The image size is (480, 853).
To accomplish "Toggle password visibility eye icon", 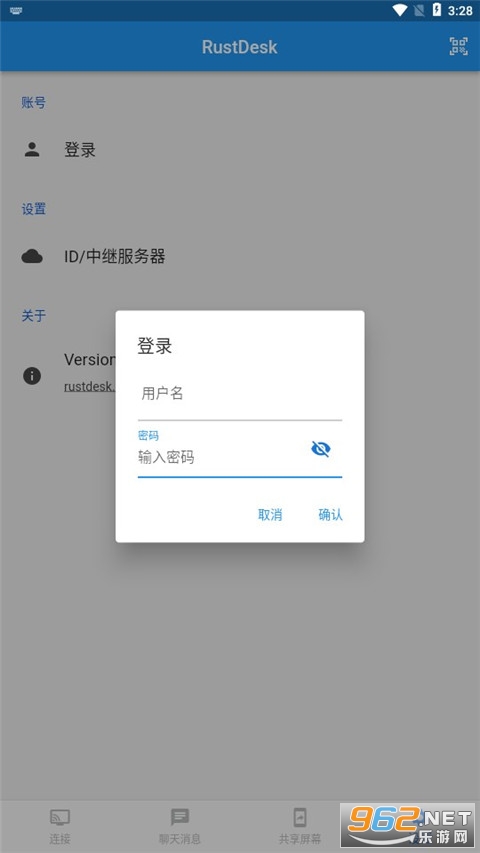I will (x=321, y=449).
